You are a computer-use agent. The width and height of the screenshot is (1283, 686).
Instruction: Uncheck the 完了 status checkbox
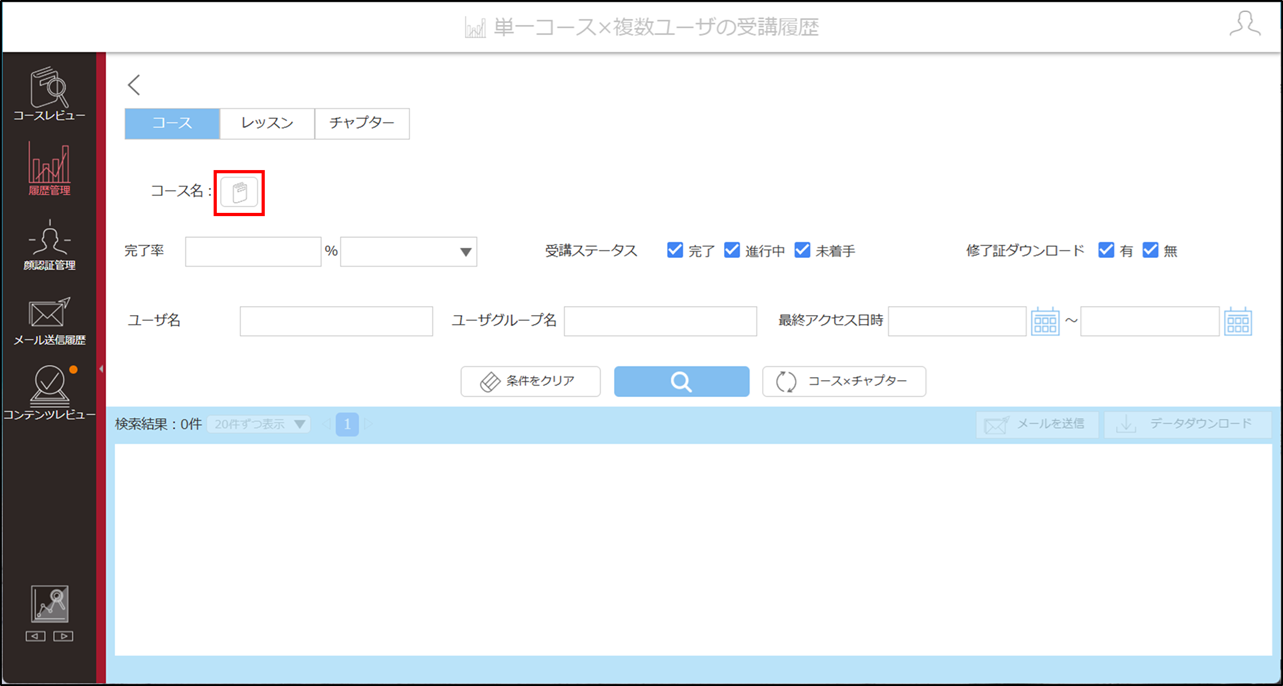pos(675,250)
